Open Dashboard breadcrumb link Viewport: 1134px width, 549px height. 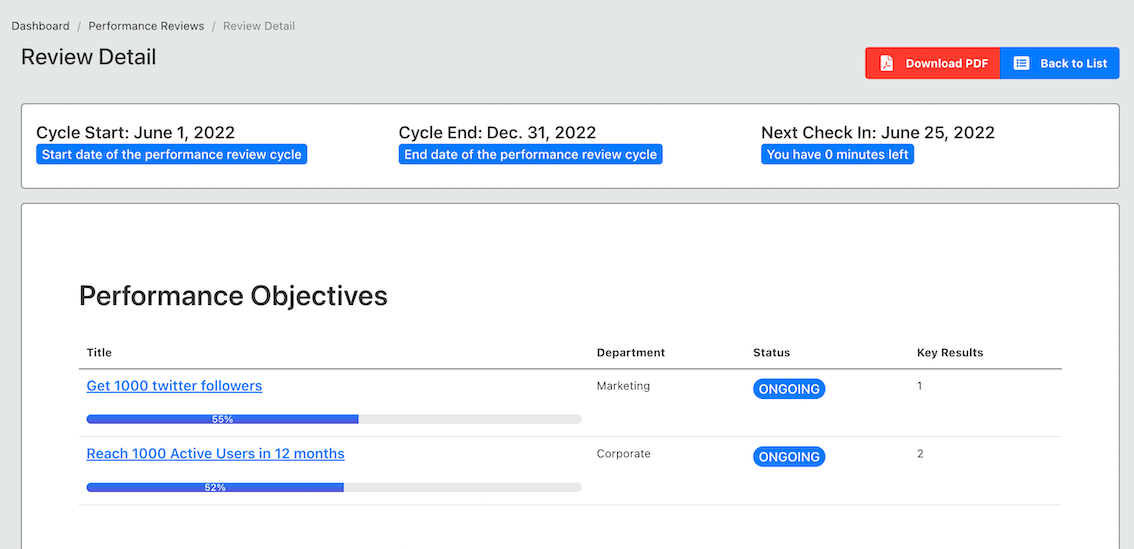(x=40, y=26)
